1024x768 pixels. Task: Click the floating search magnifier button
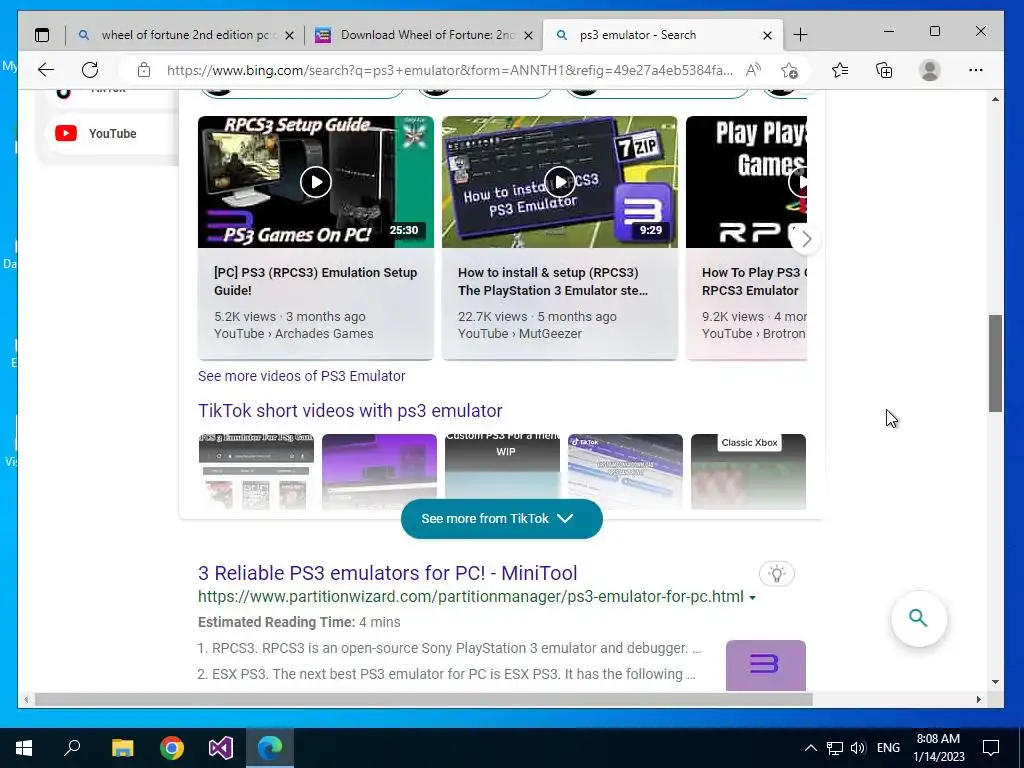(918, 618)
